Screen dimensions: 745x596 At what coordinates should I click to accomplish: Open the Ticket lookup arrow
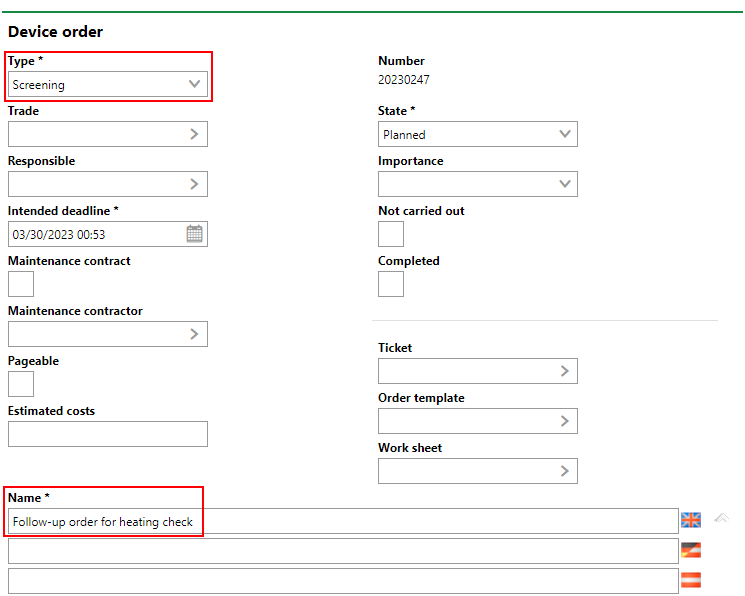(564, 371)
